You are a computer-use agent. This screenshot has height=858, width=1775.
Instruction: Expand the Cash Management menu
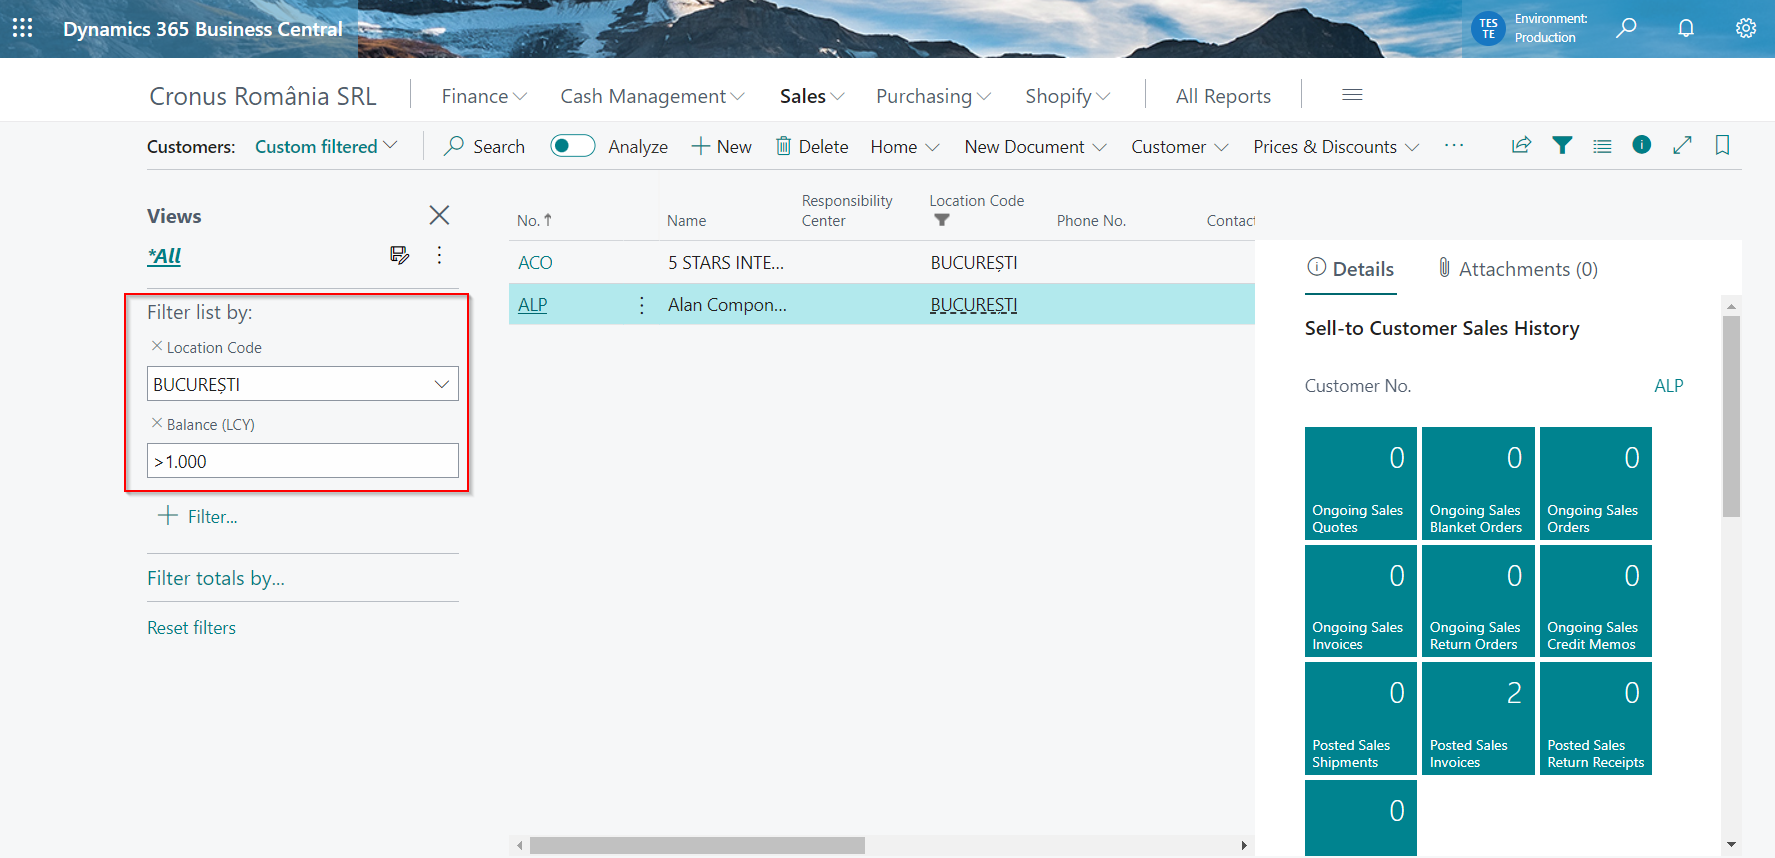click(x=652, y=96)
